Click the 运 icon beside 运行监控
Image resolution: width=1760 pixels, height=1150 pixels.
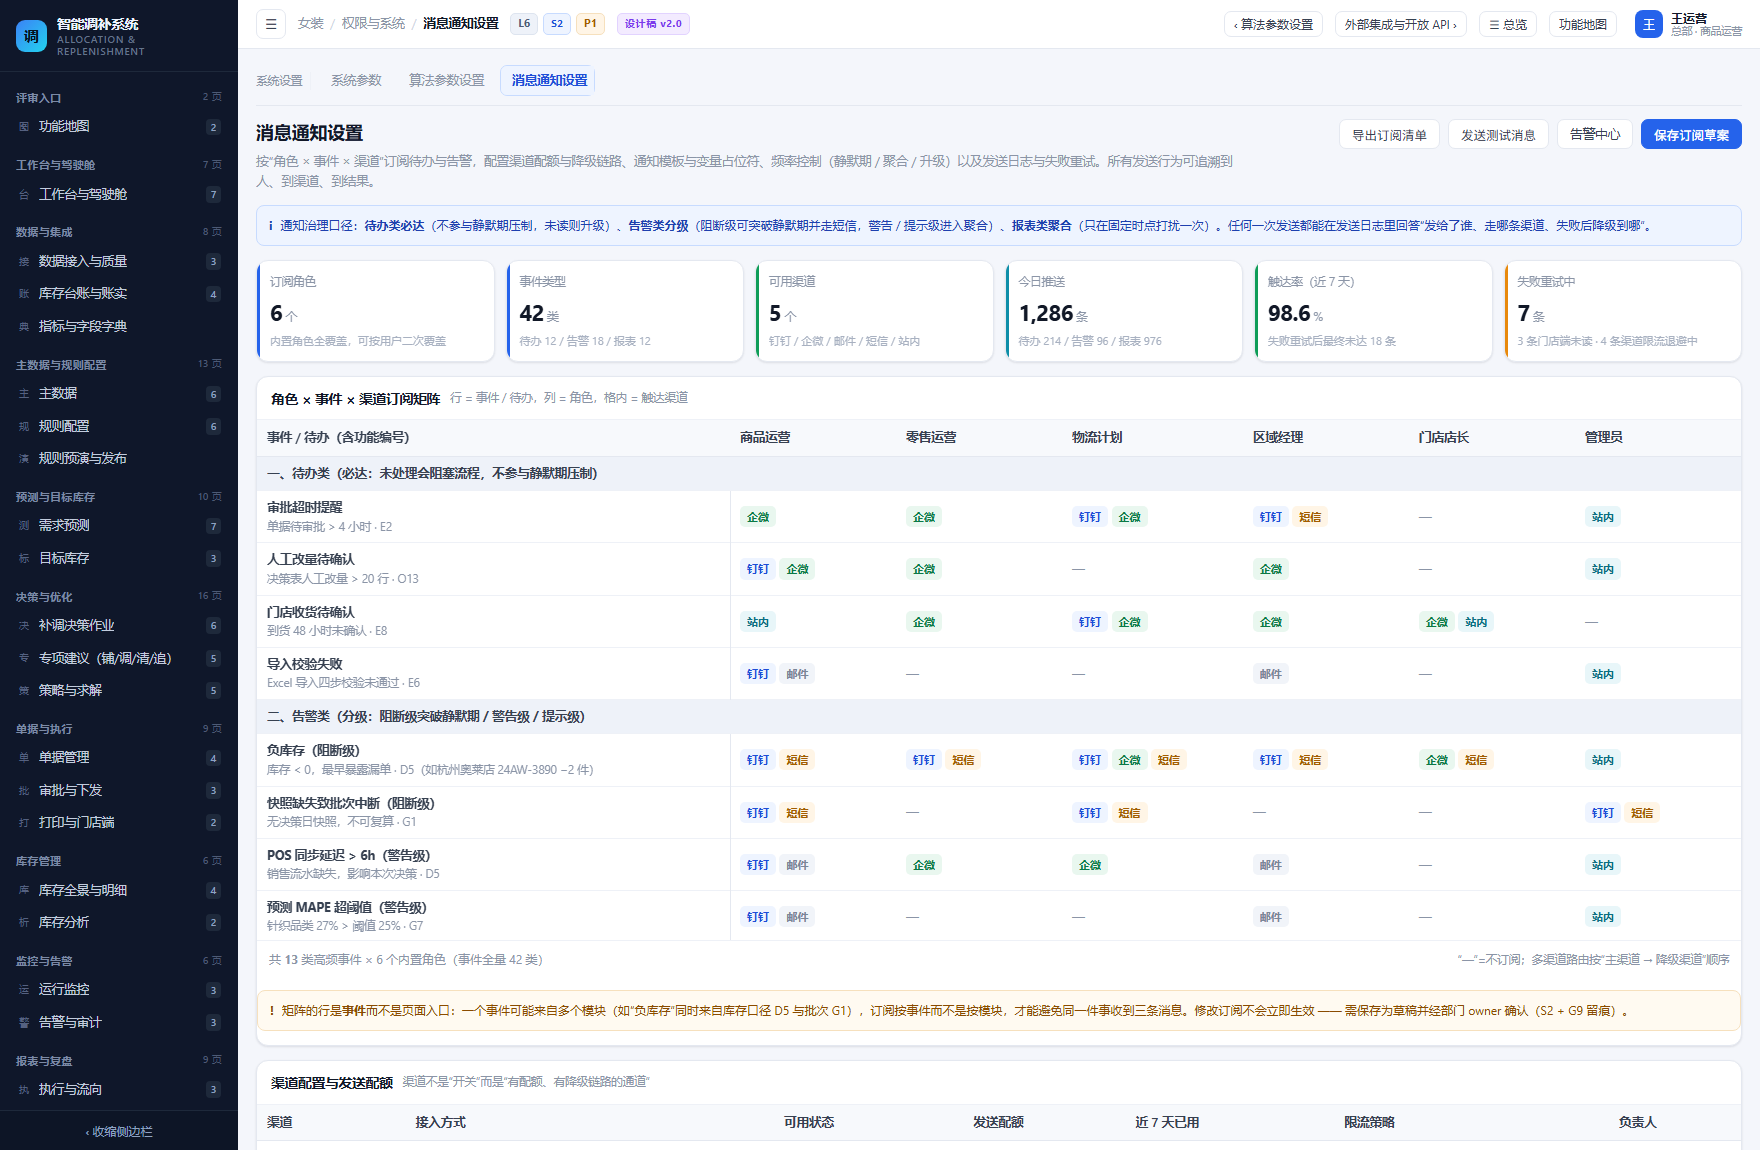24,990
